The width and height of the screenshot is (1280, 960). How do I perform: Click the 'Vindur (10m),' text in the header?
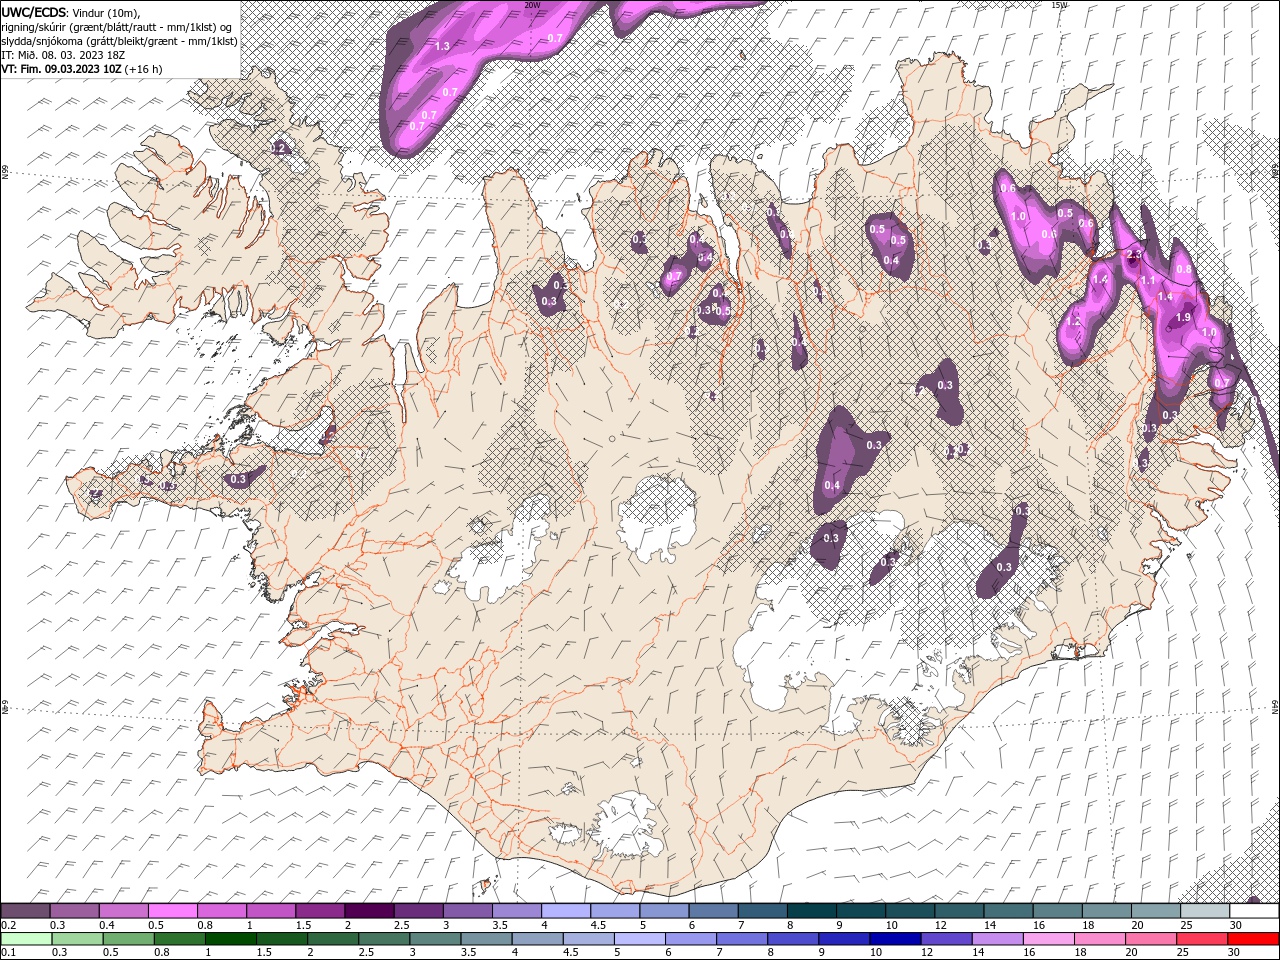tap(106, 12)
